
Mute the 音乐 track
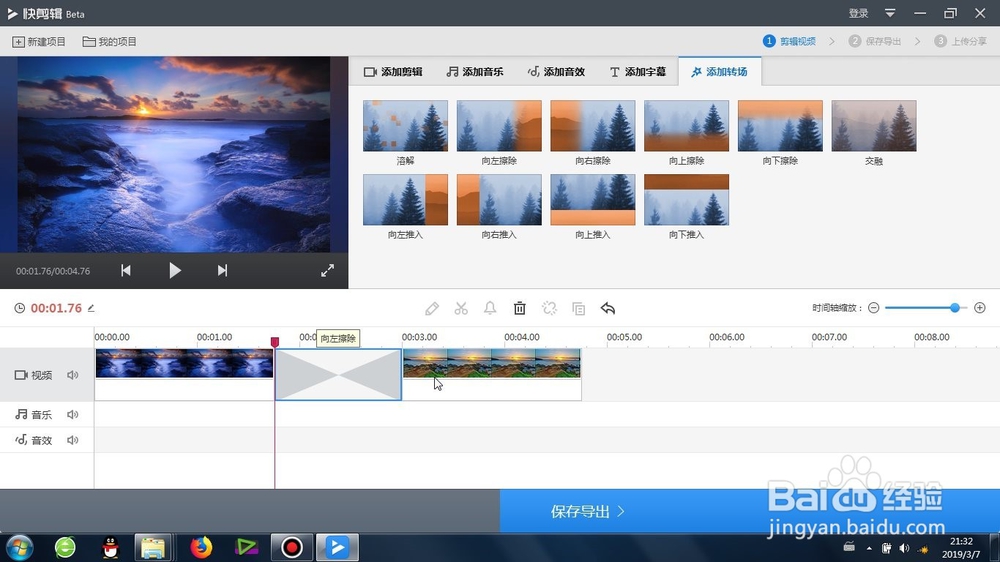click(x=73, y=415)
